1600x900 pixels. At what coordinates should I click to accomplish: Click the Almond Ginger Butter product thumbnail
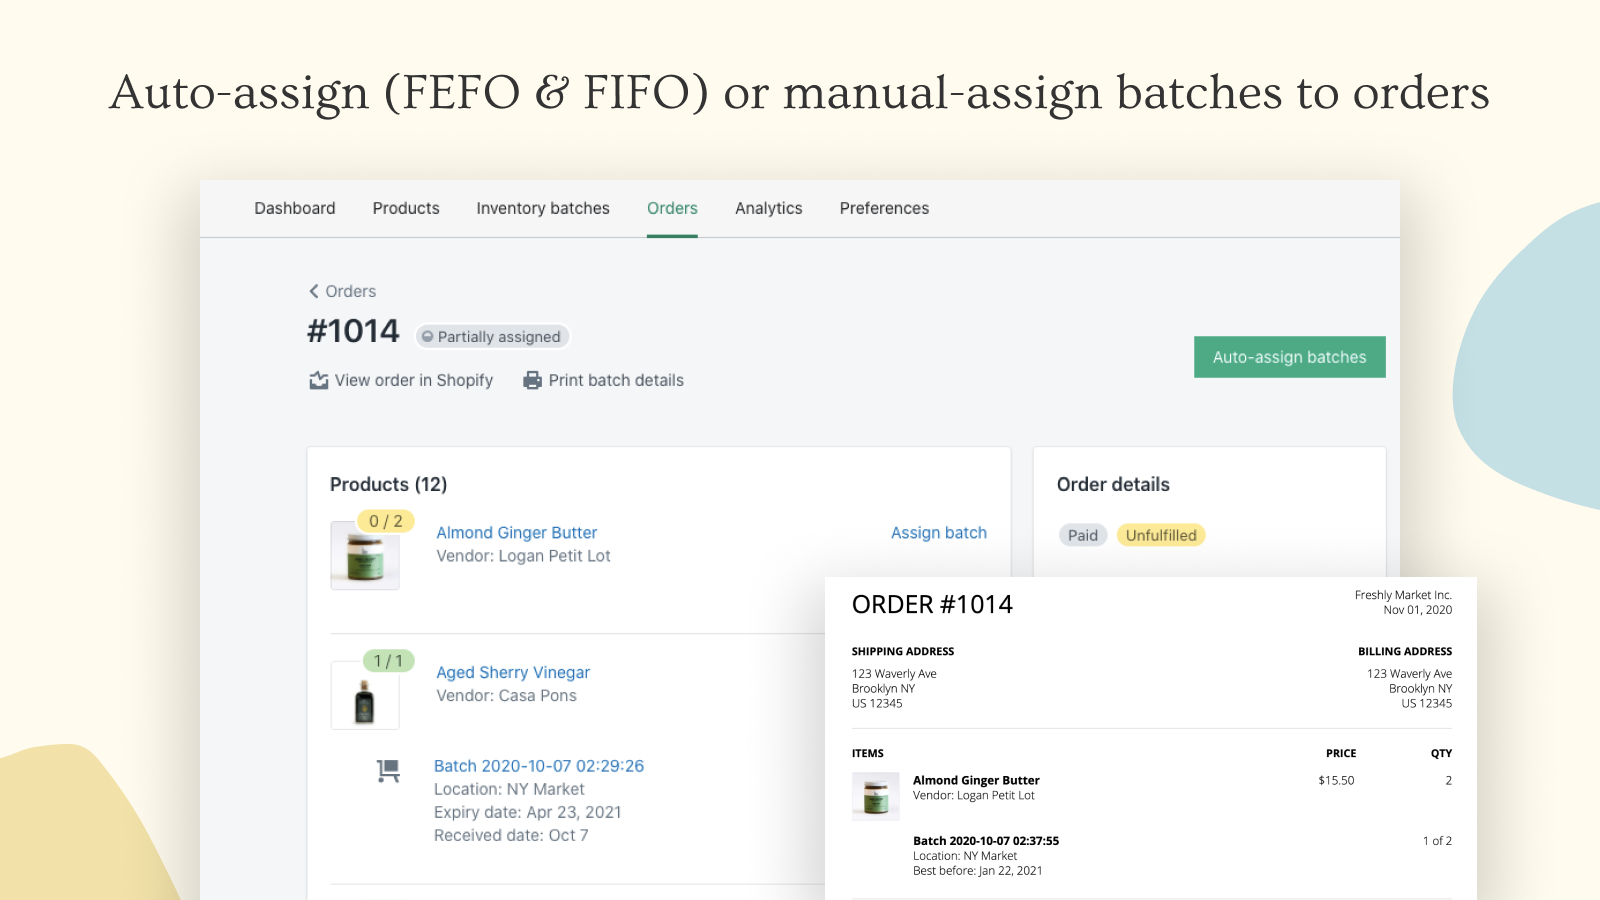pos(365,556)
